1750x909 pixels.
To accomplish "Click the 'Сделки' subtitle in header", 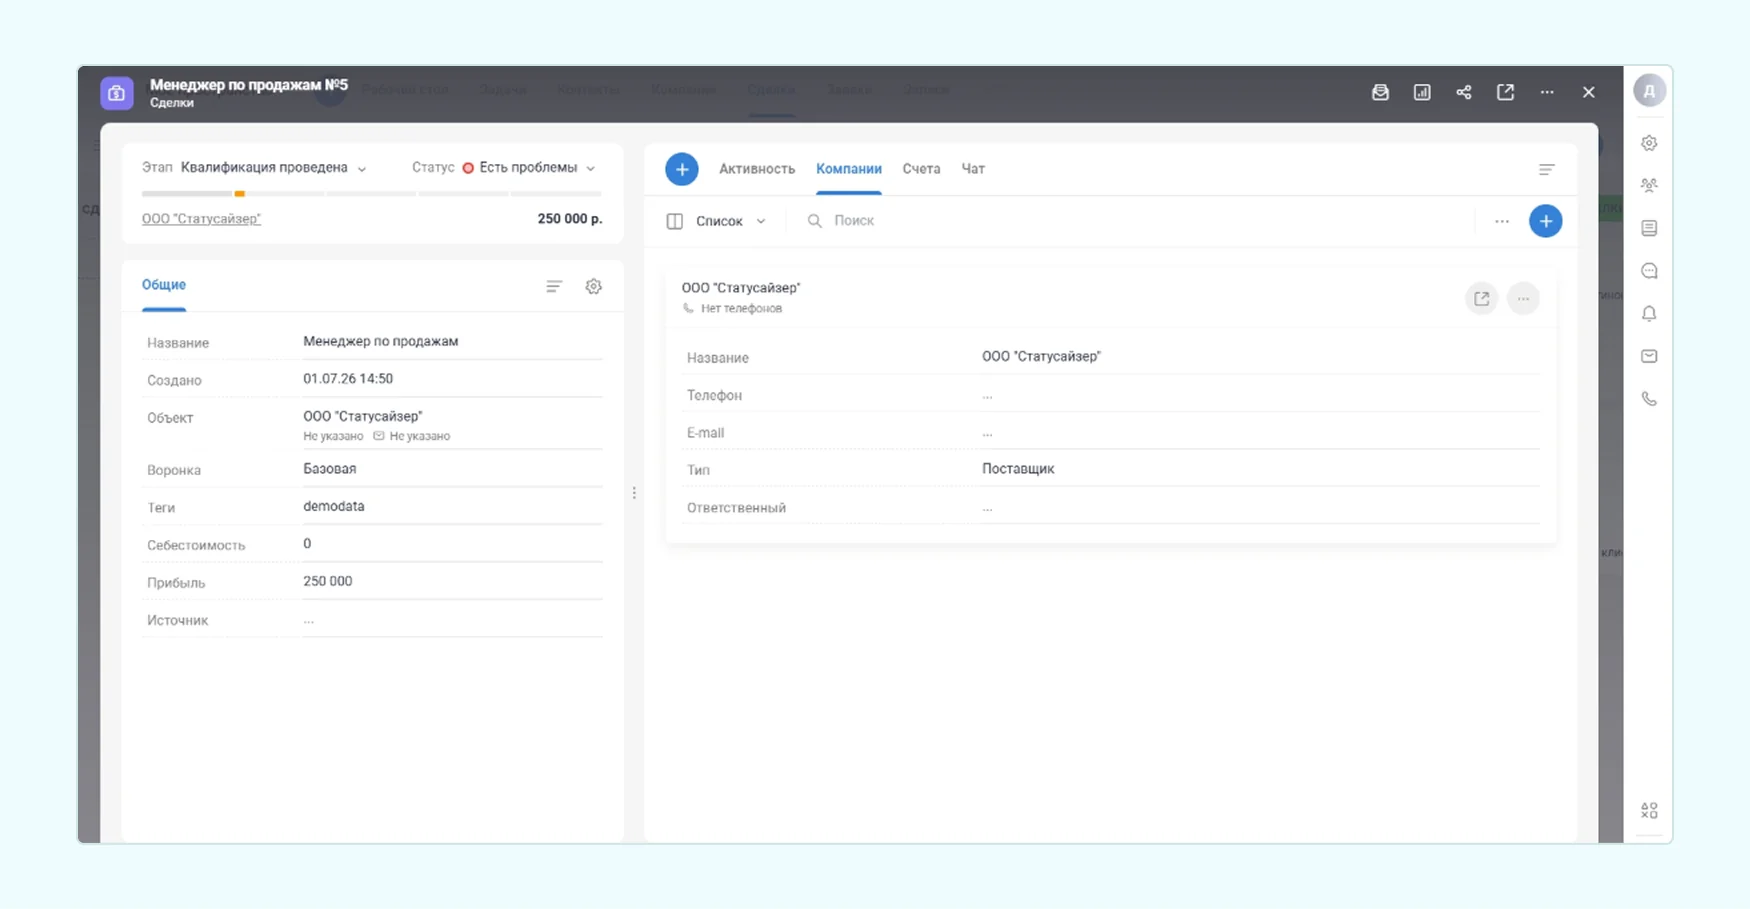I will click(x=172, y=103).
